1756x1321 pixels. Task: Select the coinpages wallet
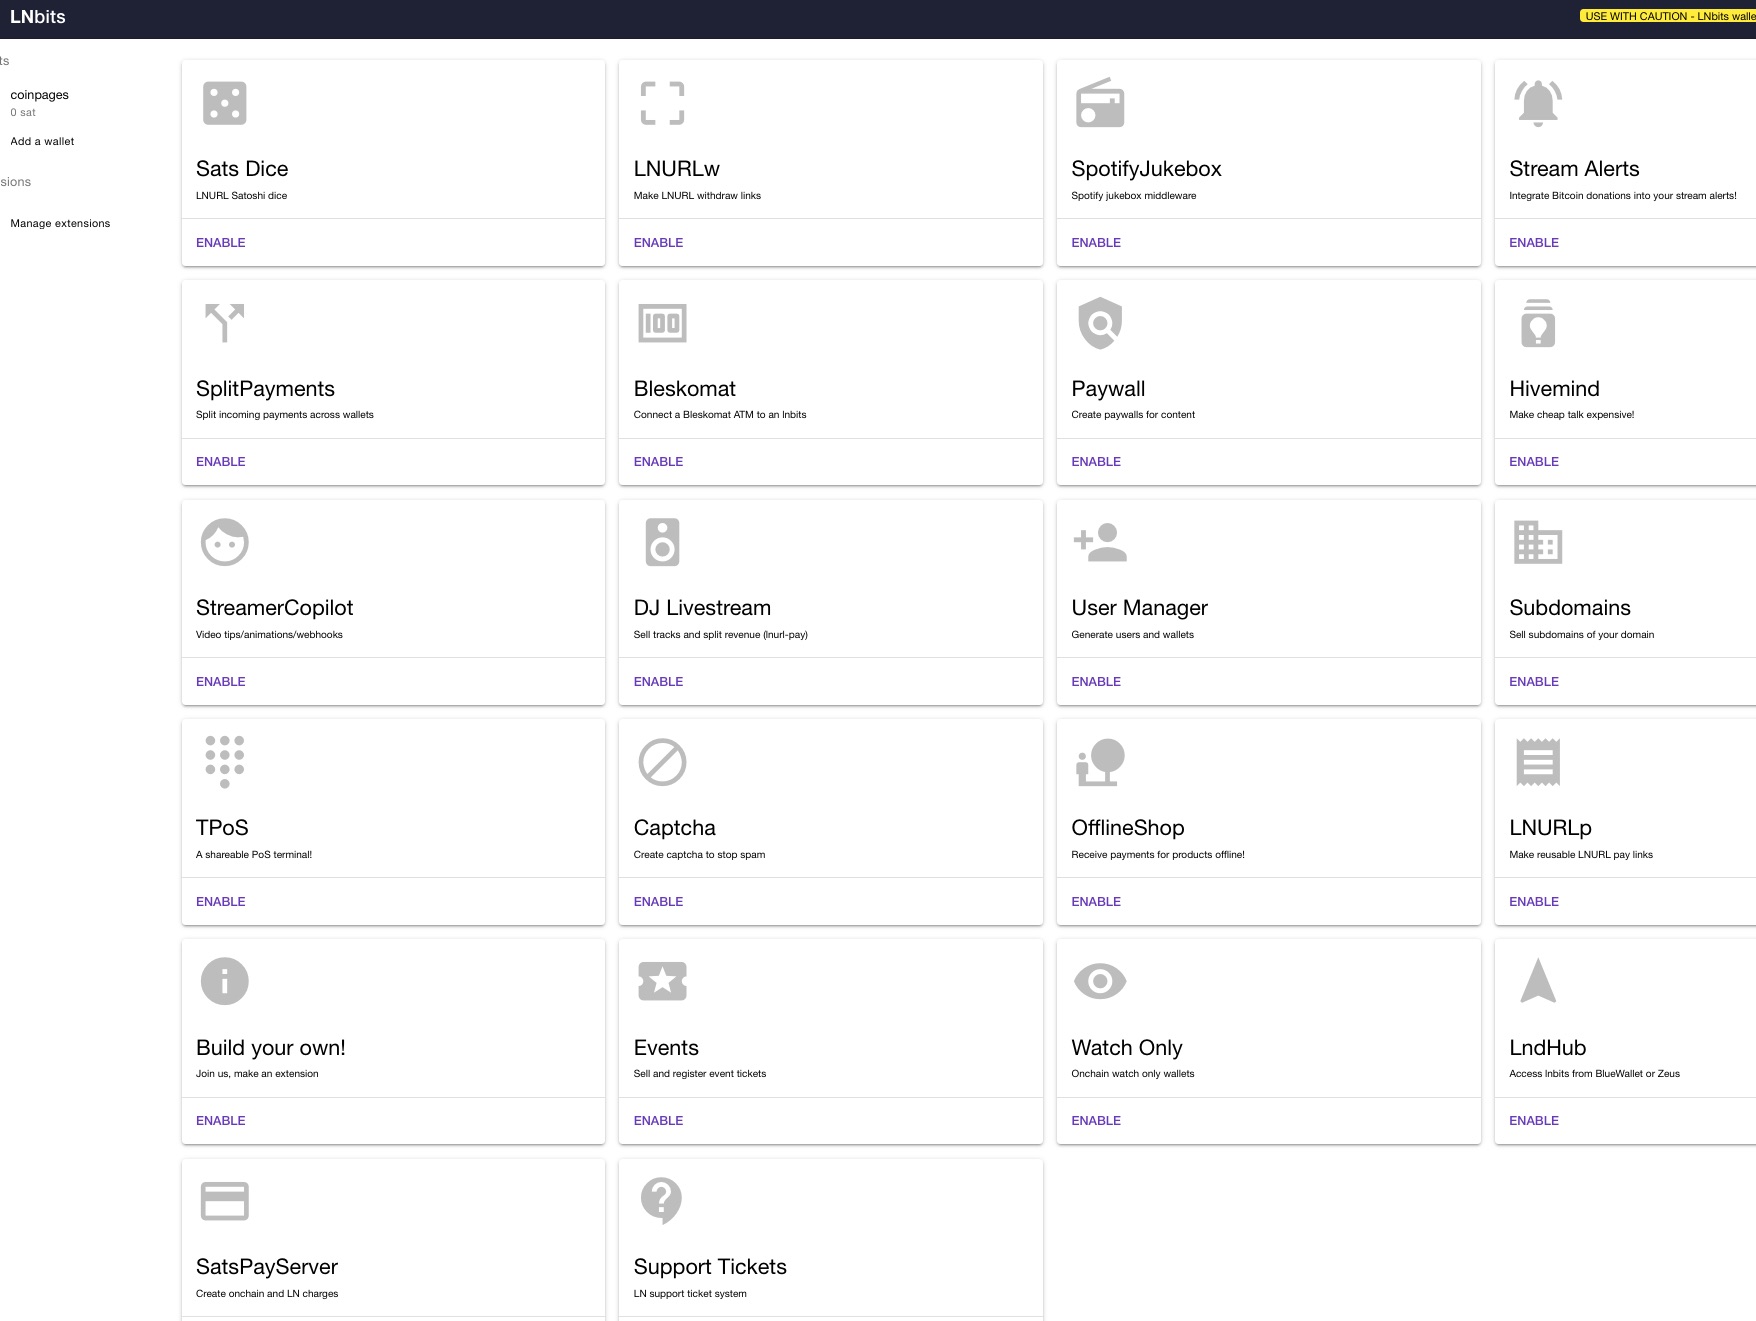click(x=39, y=94)
